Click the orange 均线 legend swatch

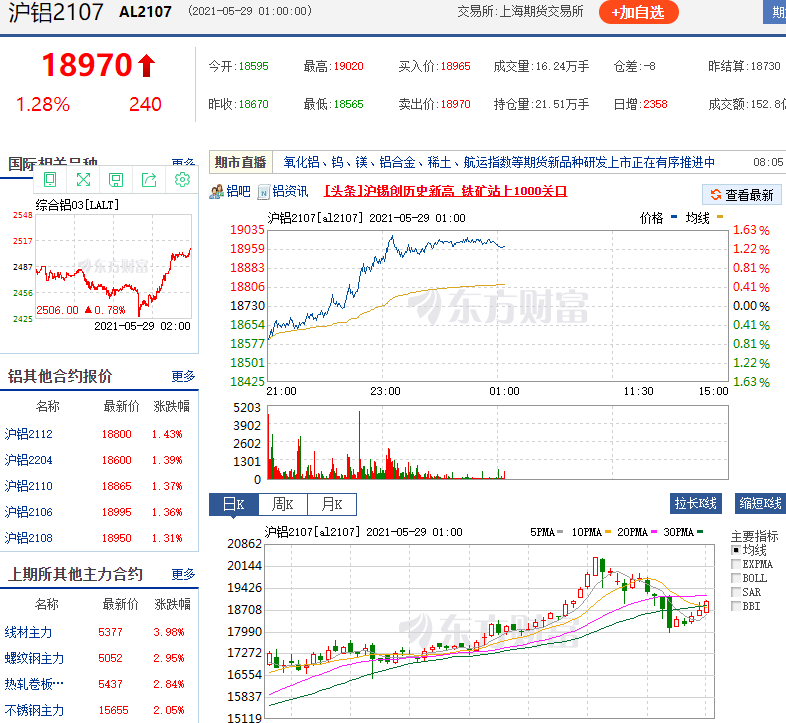click(x=720, y=217)
